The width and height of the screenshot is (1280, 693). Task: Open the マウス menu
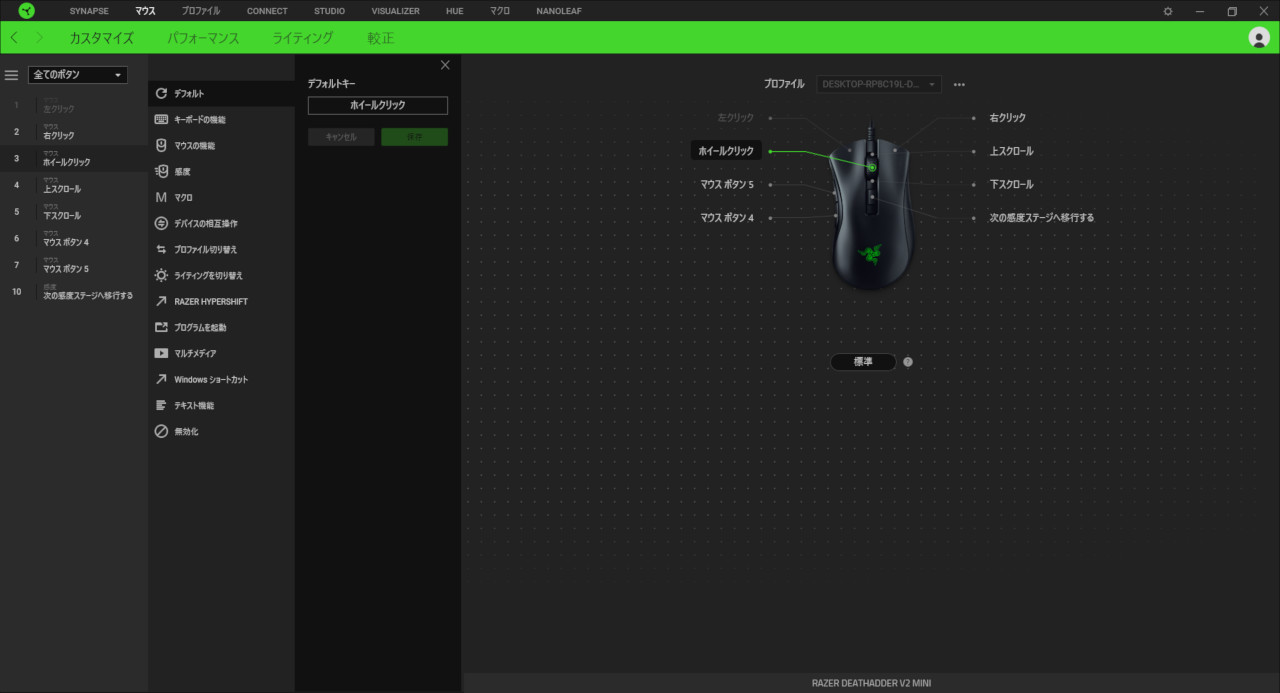tap(145, 11)
